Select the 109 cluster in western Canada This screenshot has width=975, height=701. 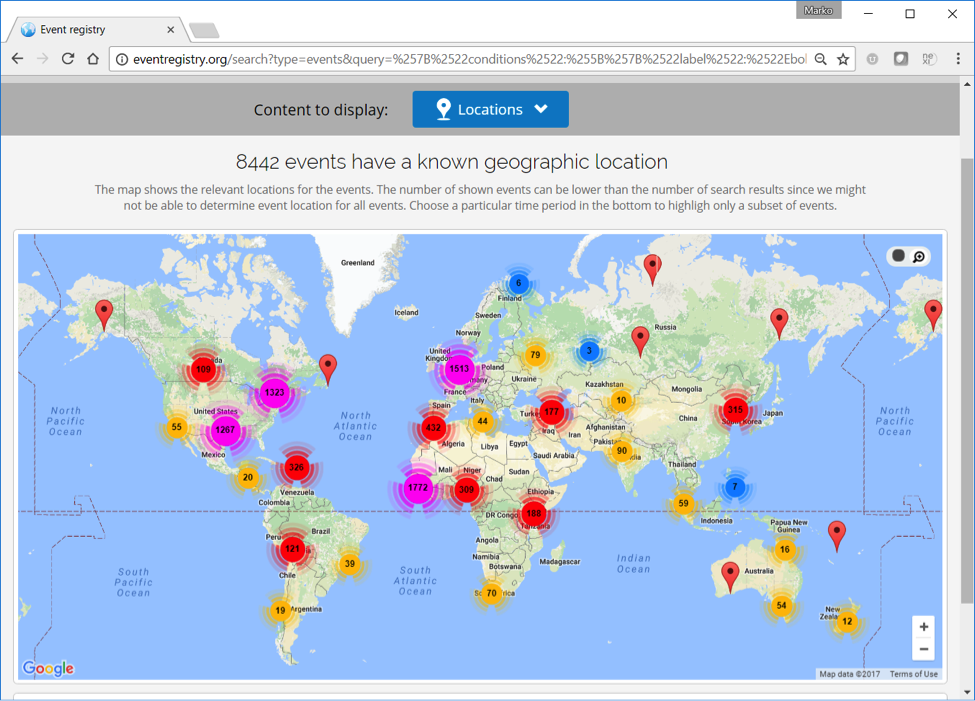(203, 369)
